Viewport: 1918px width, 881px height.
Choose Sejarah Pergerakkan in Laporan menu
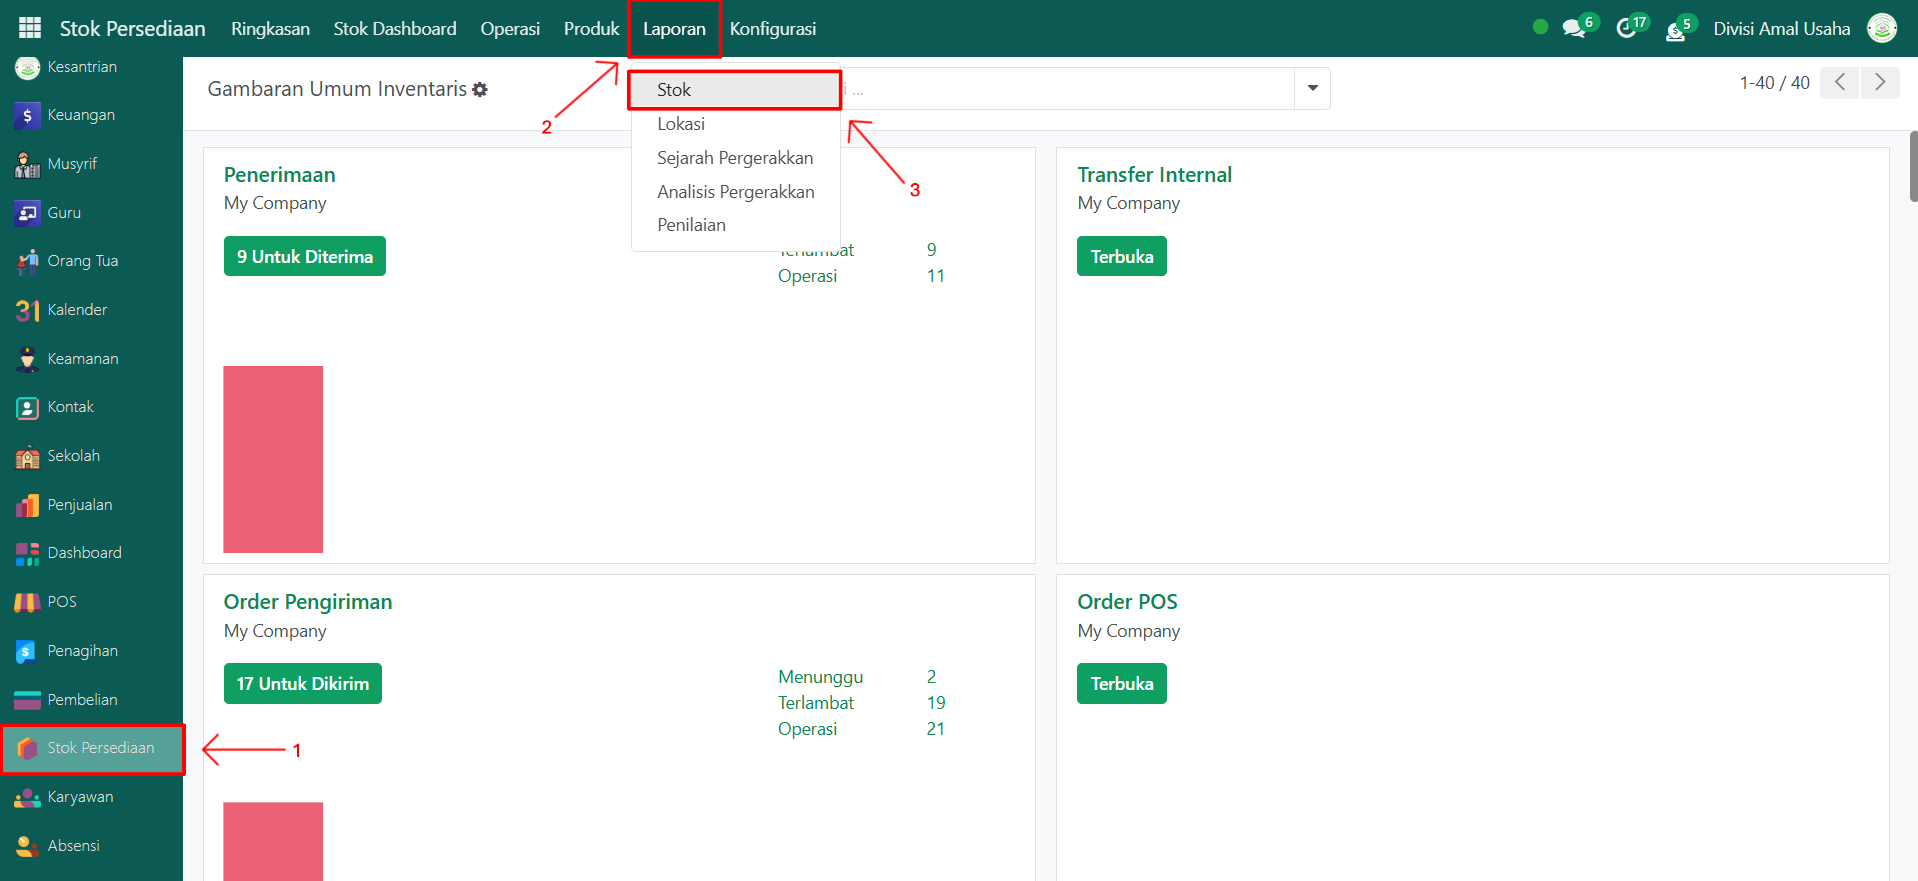[x=734, y=158]
